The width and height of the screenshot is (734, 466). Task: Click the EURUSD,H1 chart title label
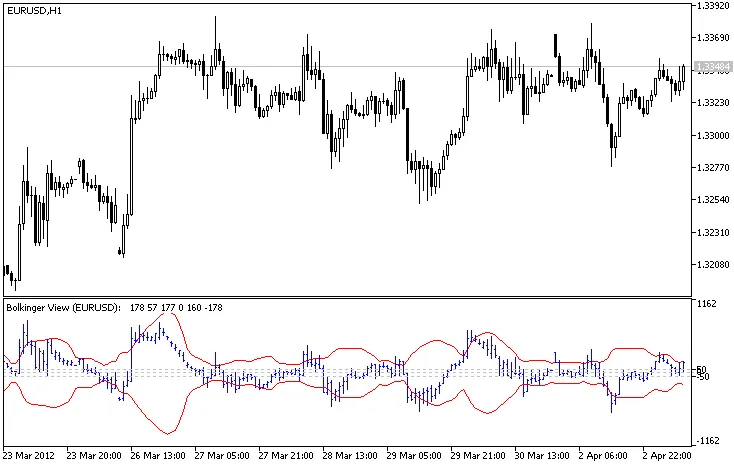tap(33, 10)
